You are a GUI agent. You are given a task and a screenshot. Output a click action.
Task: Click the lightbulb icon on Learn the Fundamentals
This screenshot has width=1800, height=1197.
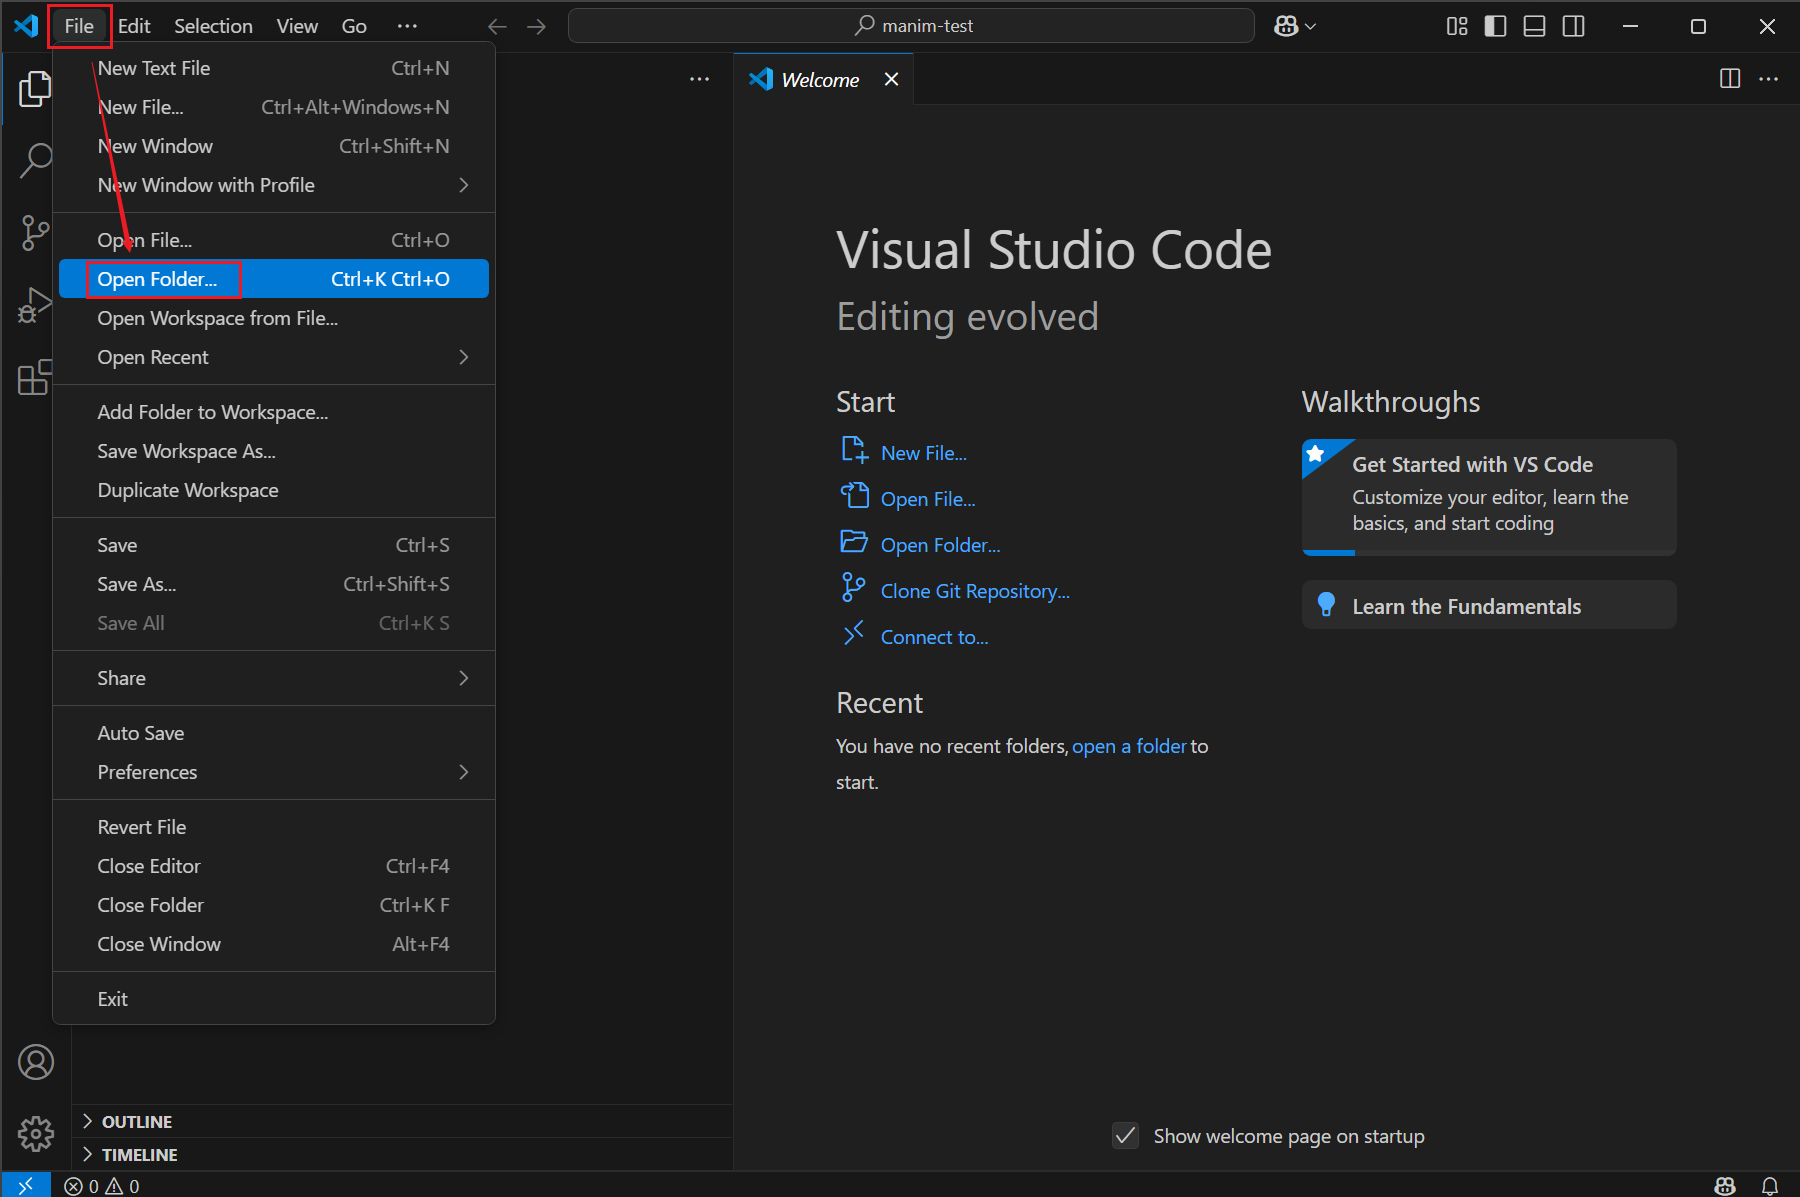coord(1326,605)
